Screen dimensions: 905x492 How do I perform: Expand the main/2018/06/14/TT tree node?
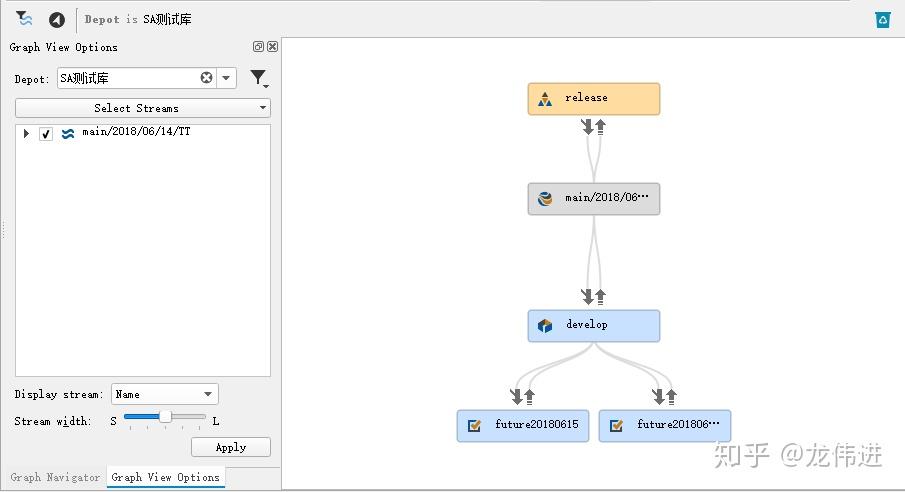tap(26, 133)
